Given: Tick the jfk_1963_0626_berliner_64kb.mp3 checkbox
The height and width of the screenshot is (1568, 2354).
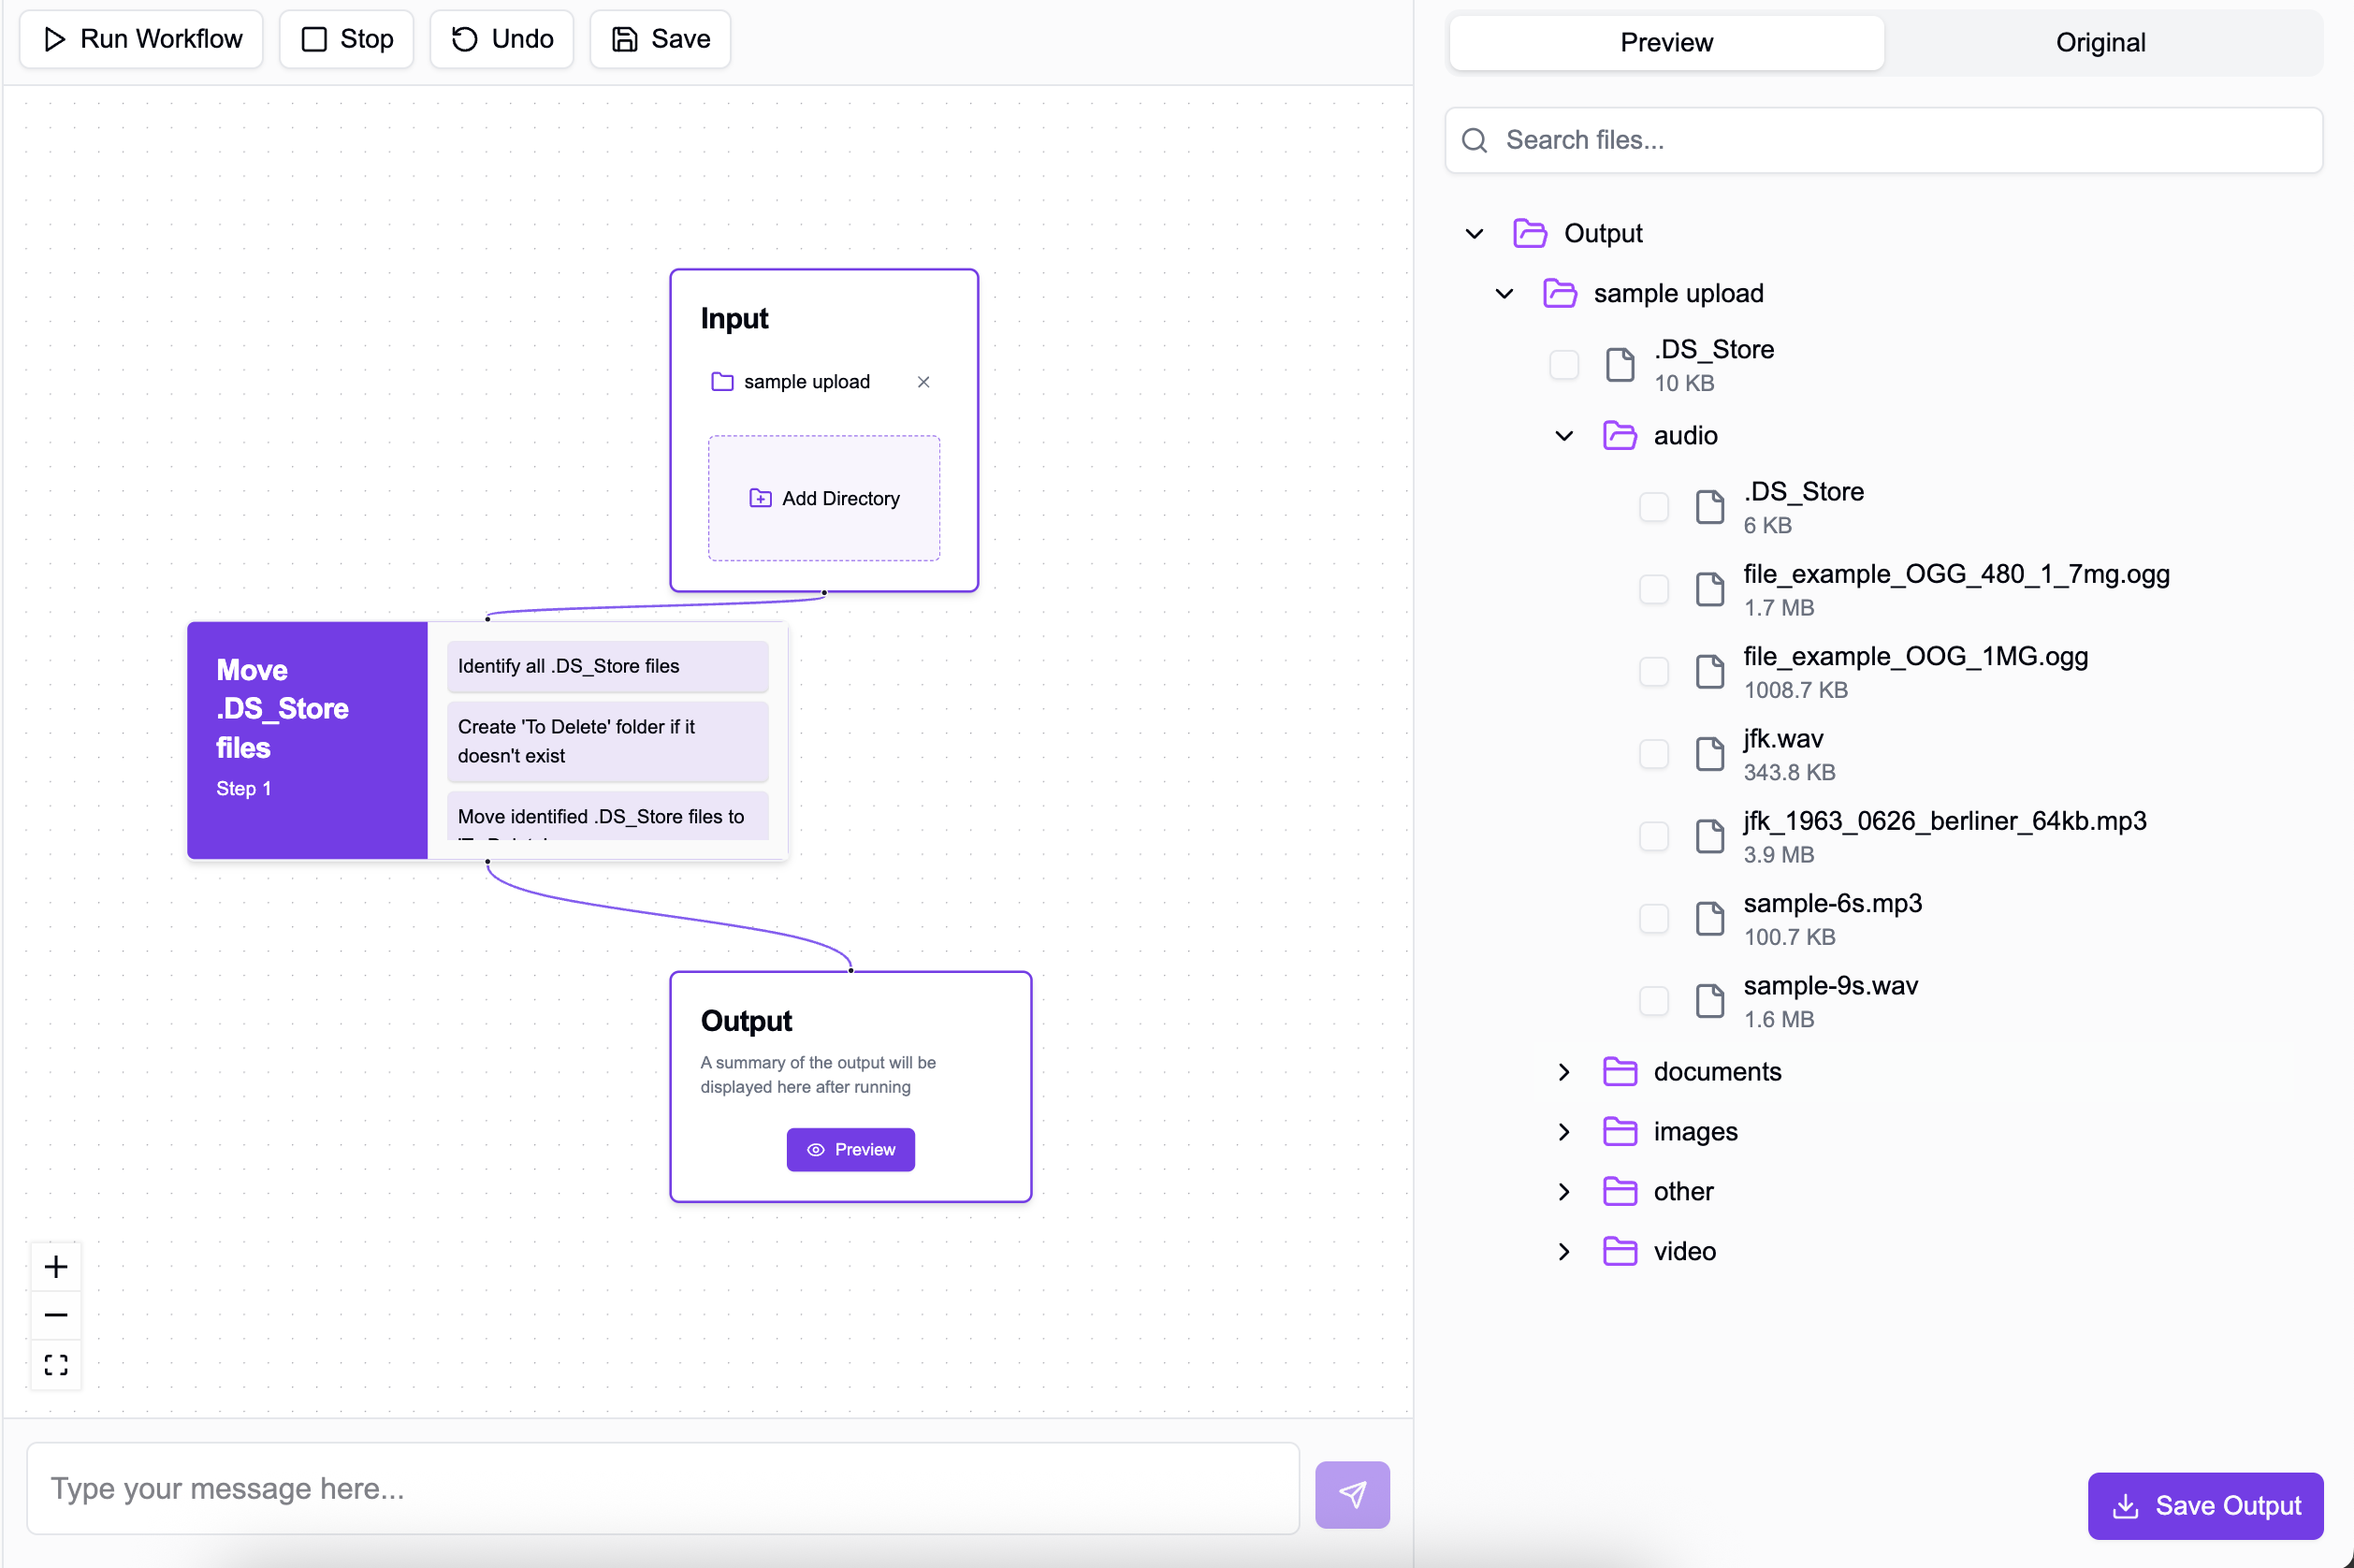Looking at the screenshot, I should pos(1654,836).
